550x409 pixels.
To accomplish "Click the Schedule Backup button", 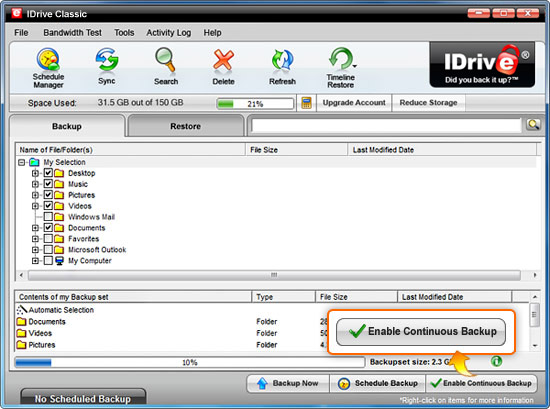I will point(378,383).
